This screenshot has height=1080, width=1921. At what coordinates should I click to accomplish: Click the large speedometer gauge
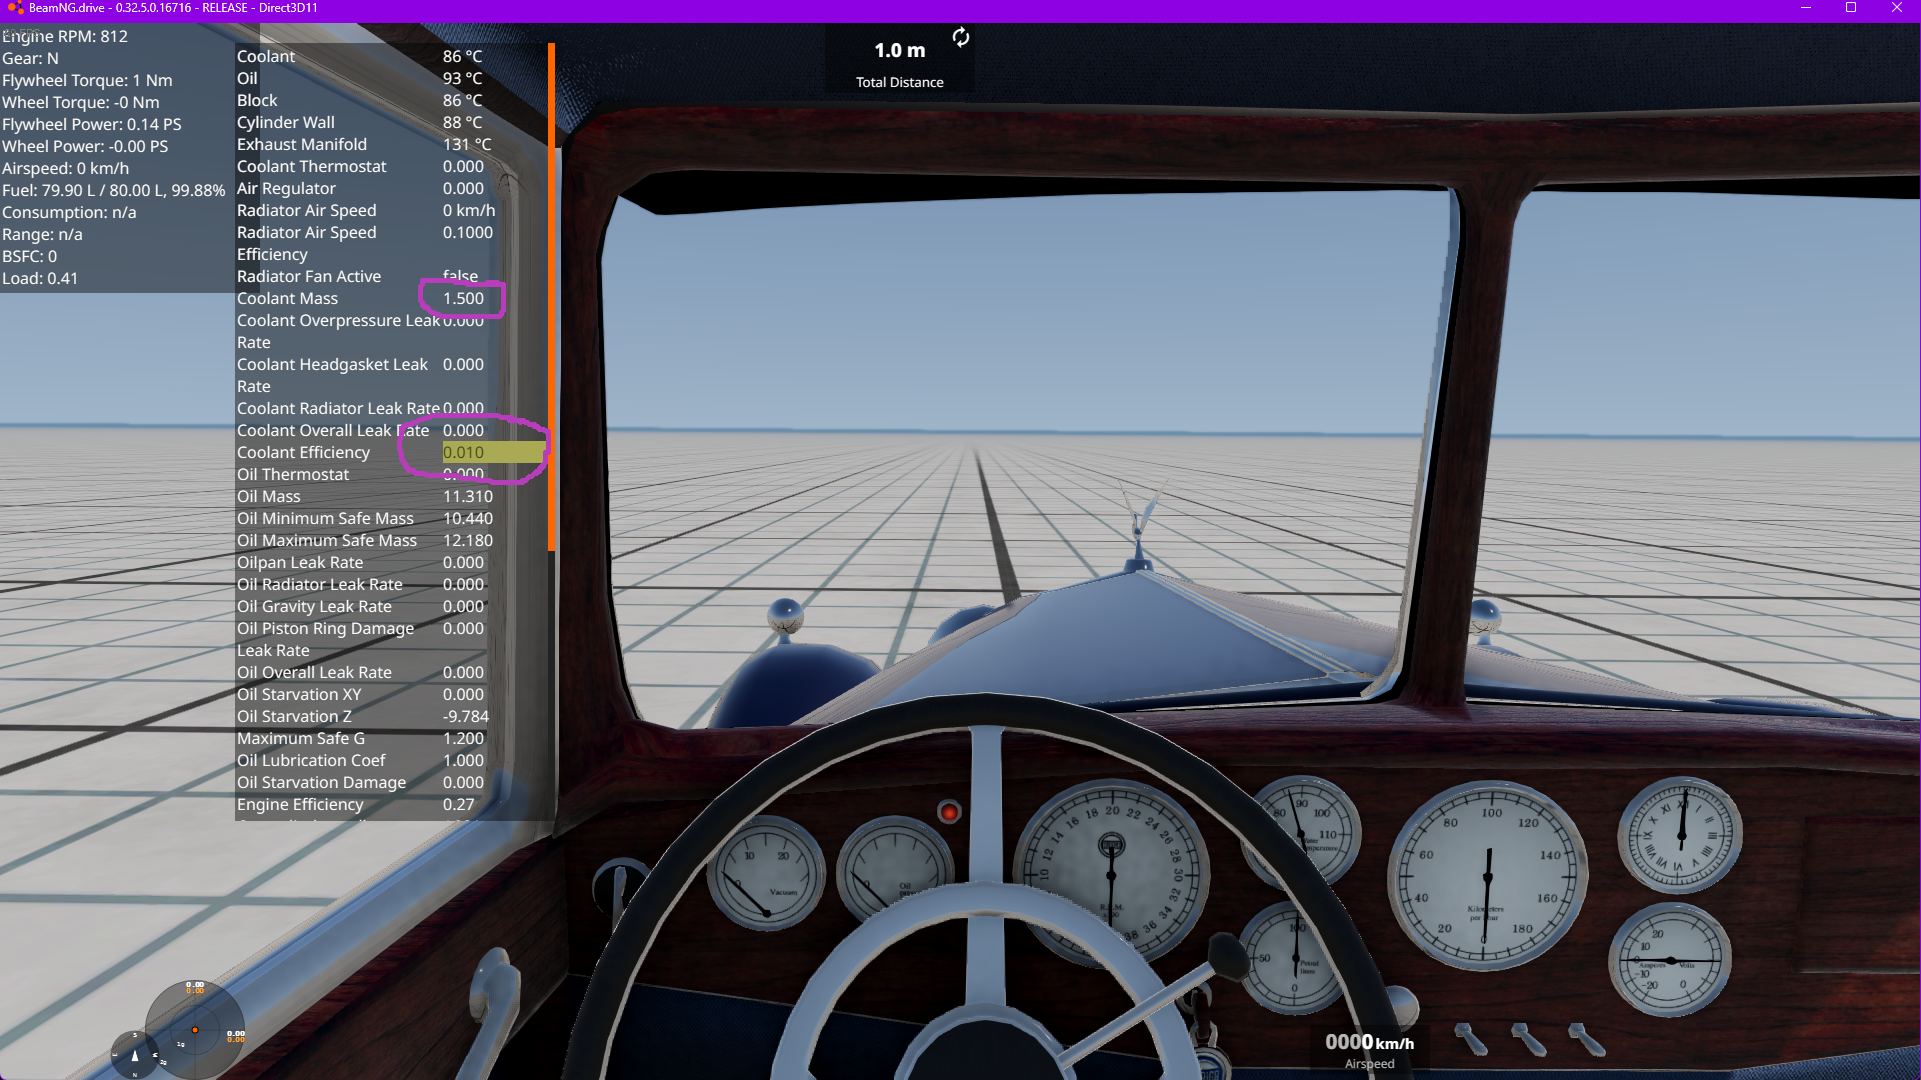[x=1487, y=877]
